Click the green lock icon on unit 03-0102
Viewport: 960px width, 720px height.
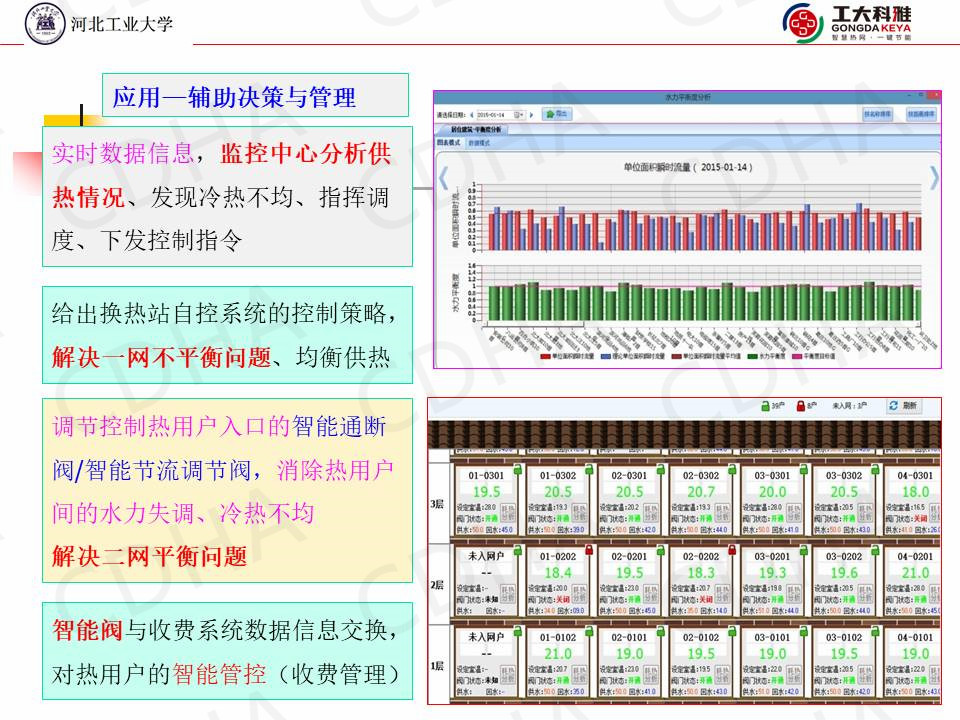point(876,630)
